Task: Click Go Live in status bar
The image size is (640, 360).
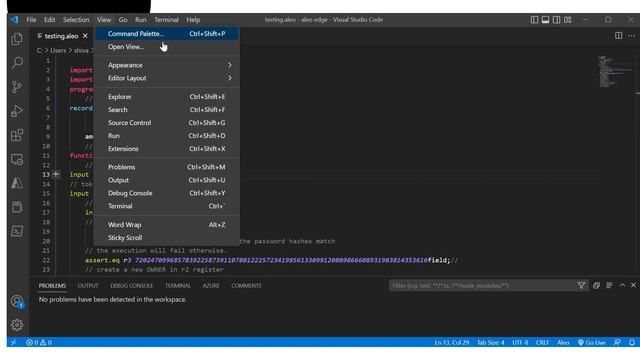Action: tap(591, 342)
